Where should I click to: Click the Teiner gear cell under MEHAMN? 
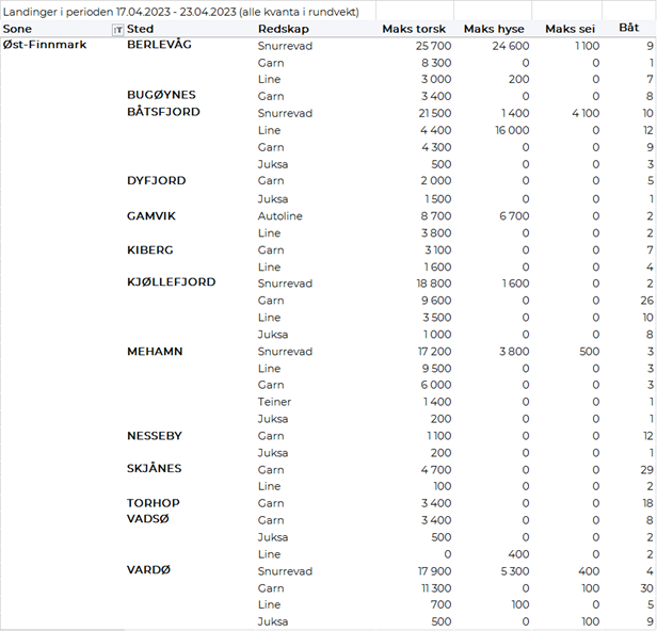tap(274, 401)
